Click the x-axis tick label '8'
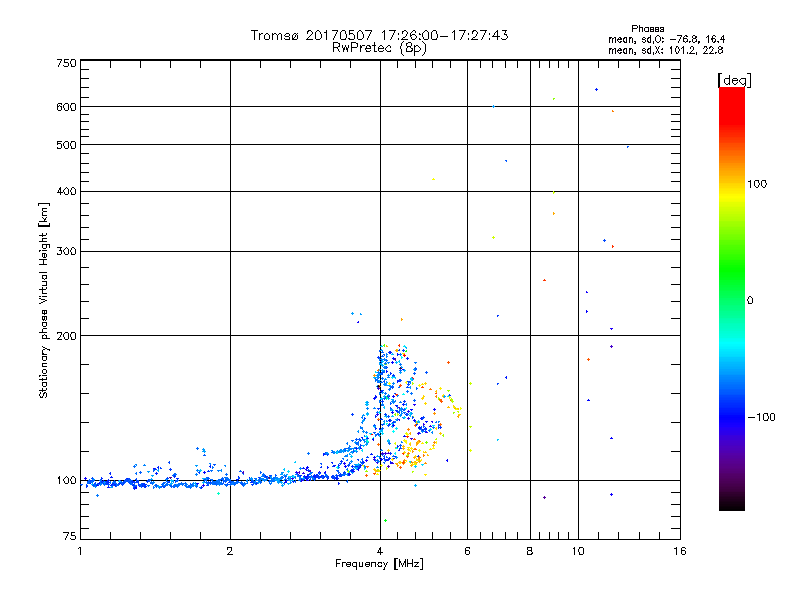Viewport: 800px width, 600px height. coord(530,551)
